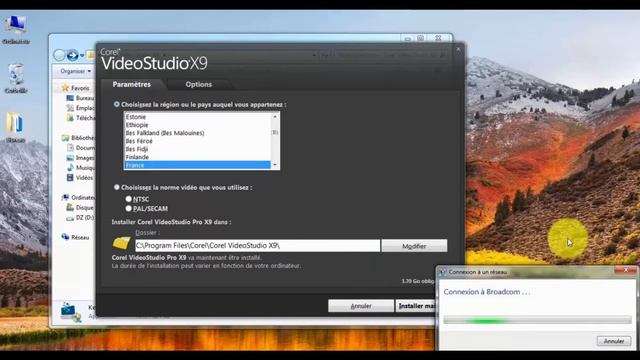Select France in the country list
Screen dimensions: 640x360
197,165
